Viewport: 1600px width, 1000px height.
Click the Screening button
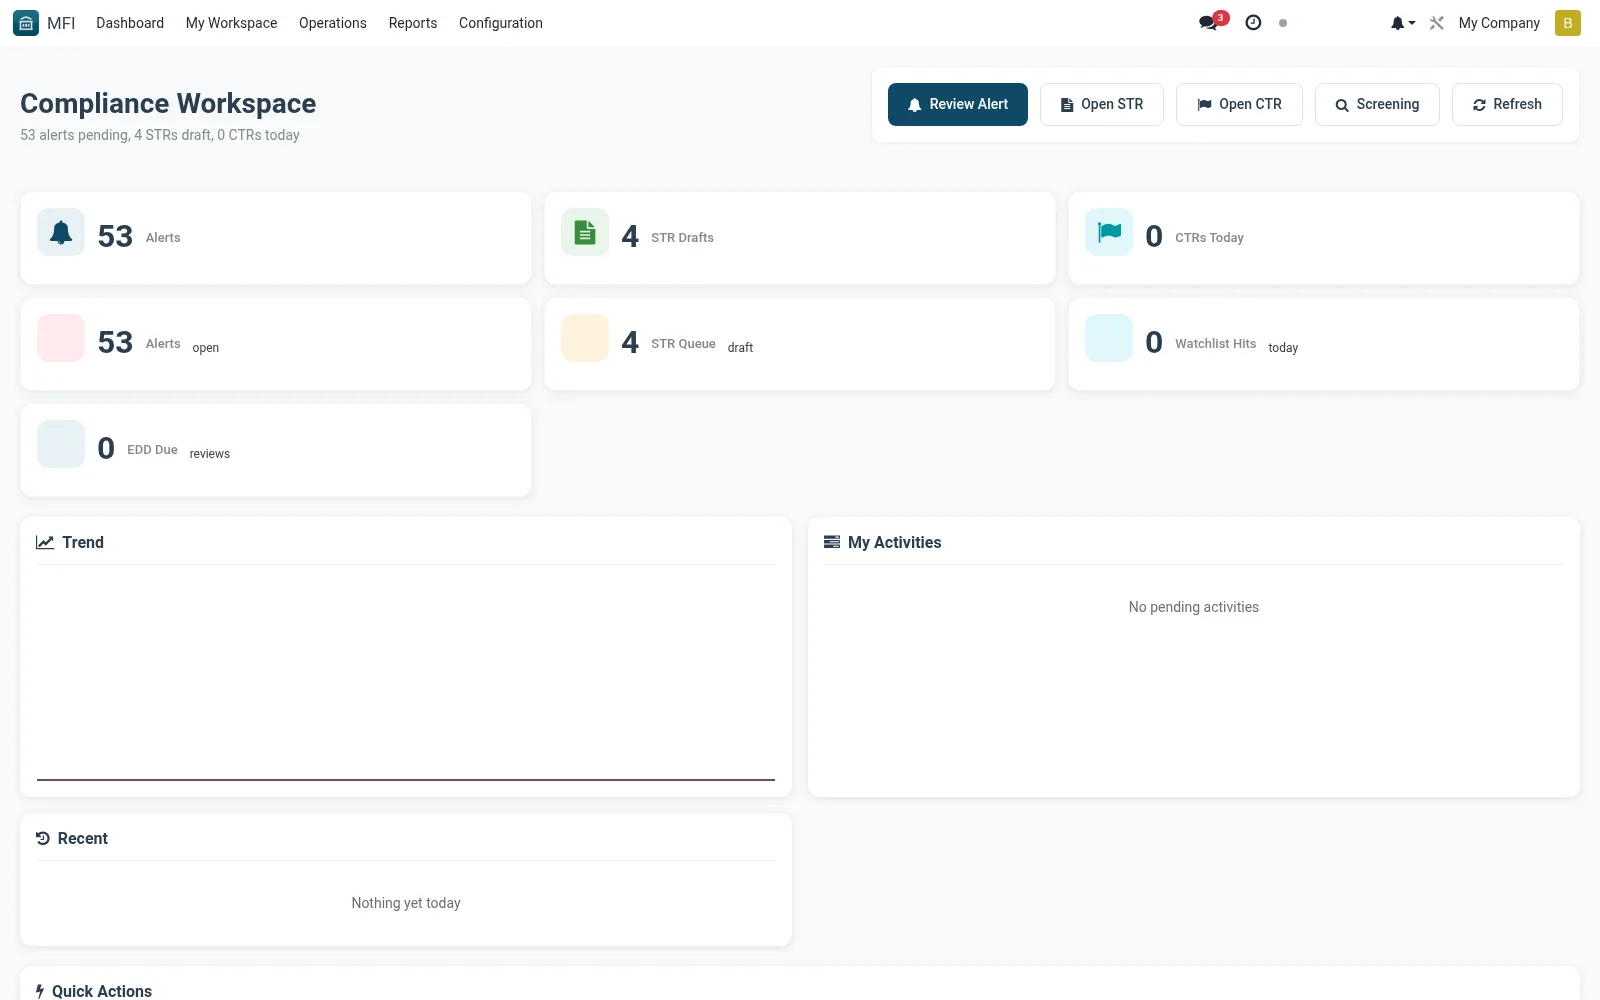[x=1377, y=104]
